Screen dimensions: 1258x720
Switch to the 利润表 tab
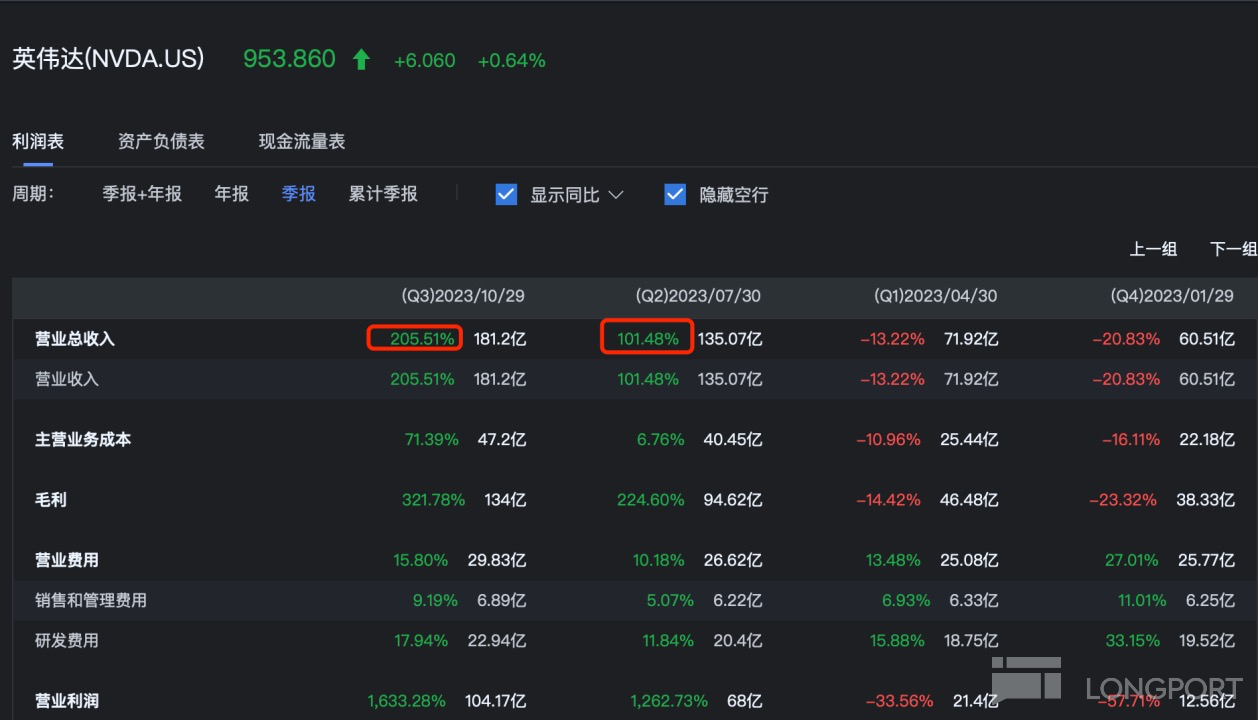(38, 141)
